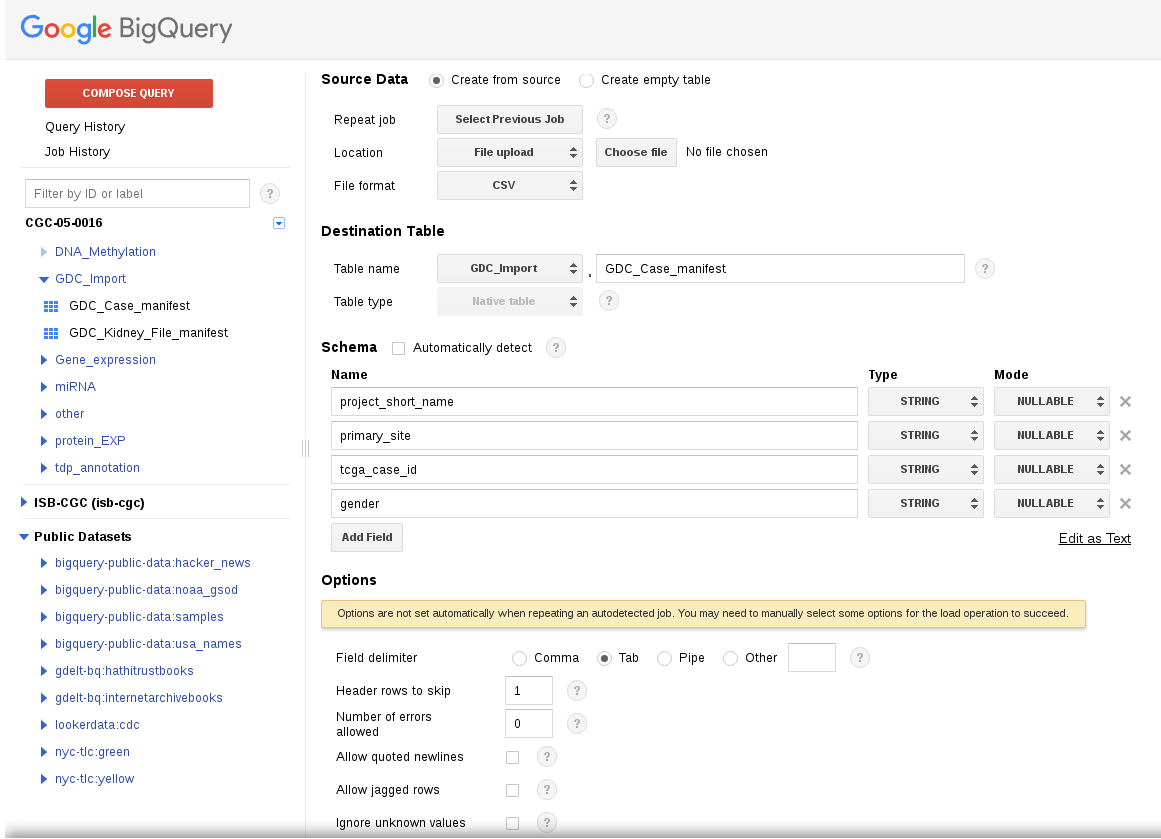Remove project_short_name field row

click(1125, 401)
